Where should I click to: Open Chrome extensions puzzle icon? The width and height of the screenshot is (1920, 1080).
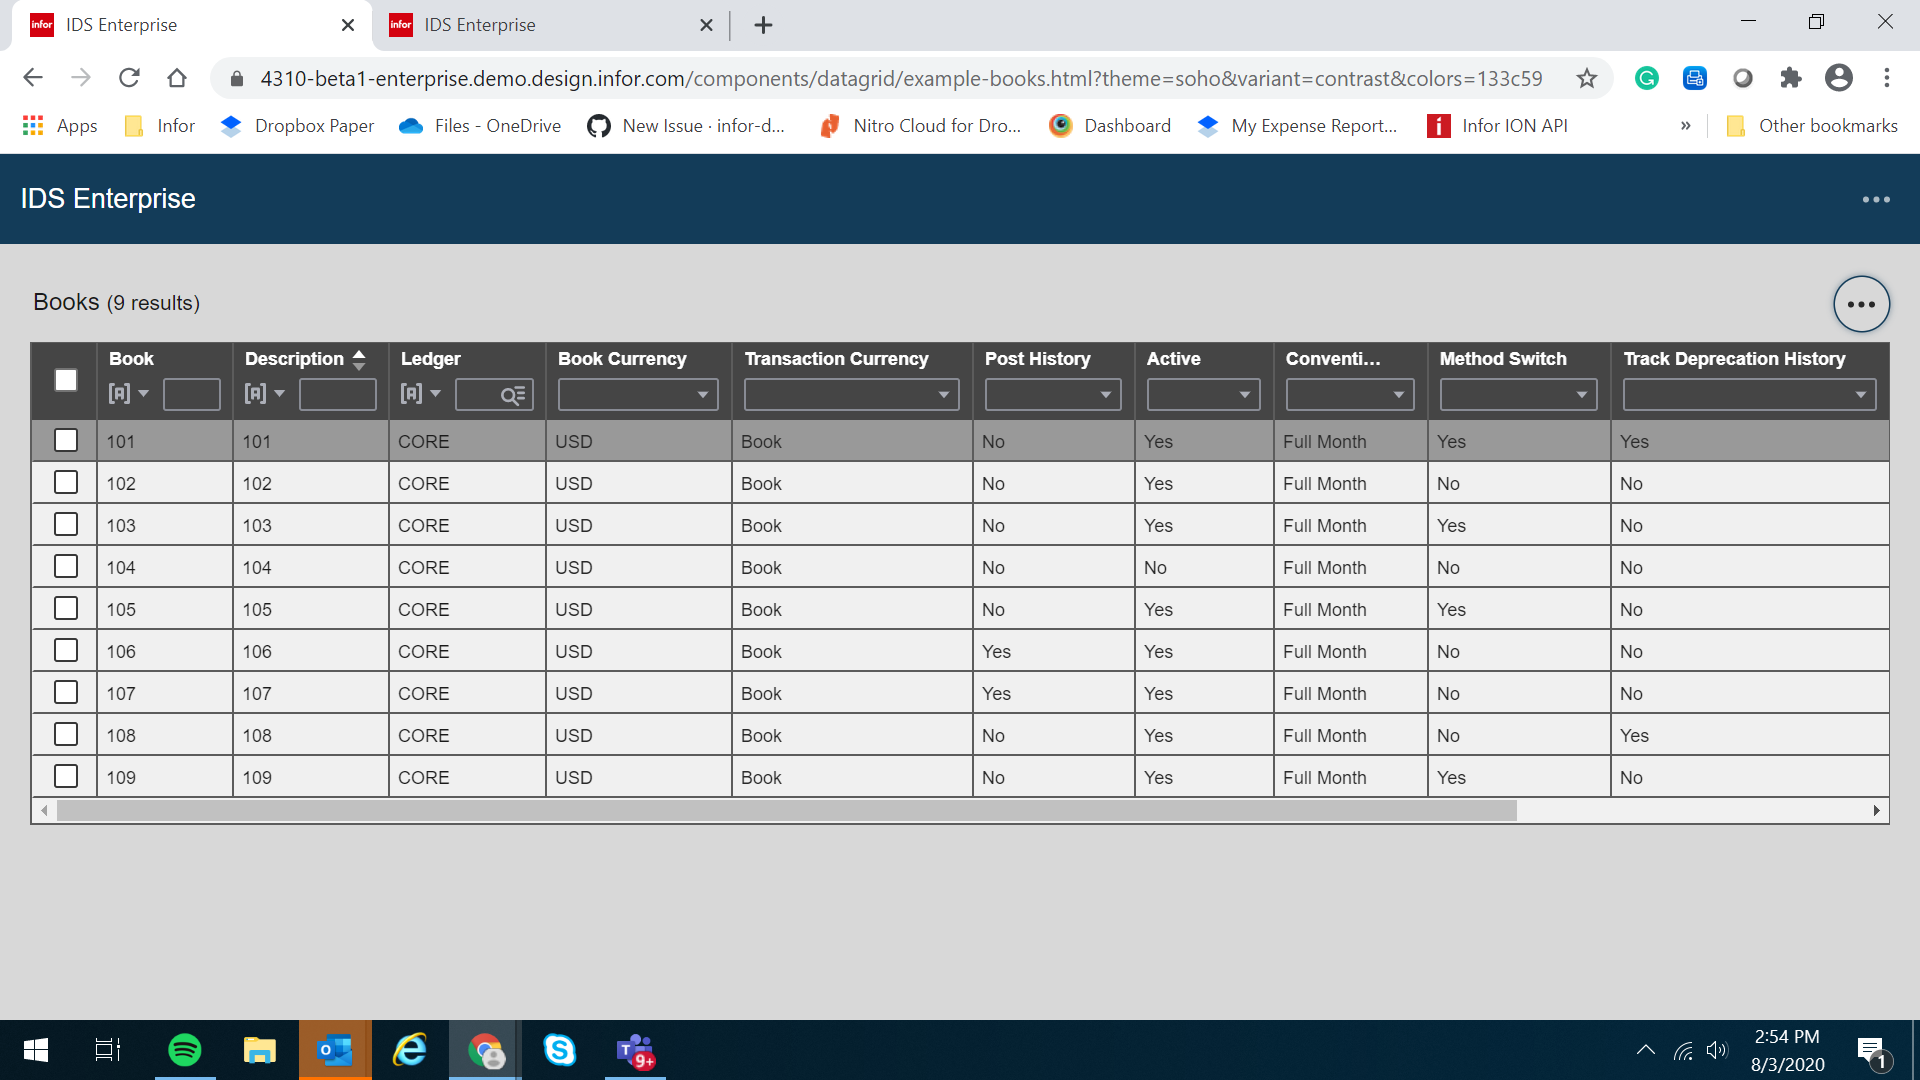[x=1790, y=78]
